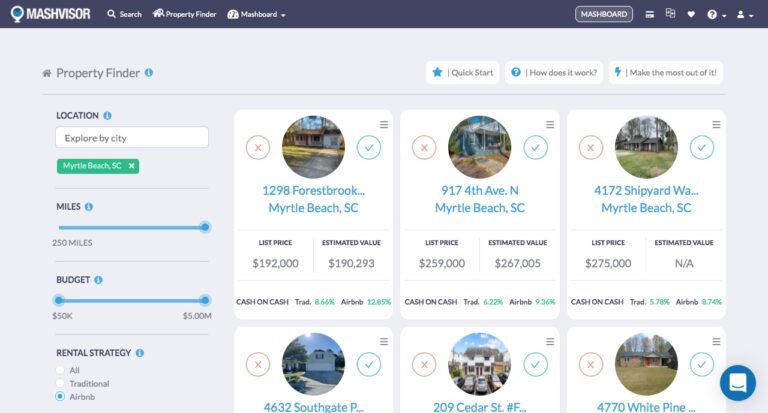Click the Explore by city input field
The height and width of the screenshot is (413, 768).
point(132,138)
